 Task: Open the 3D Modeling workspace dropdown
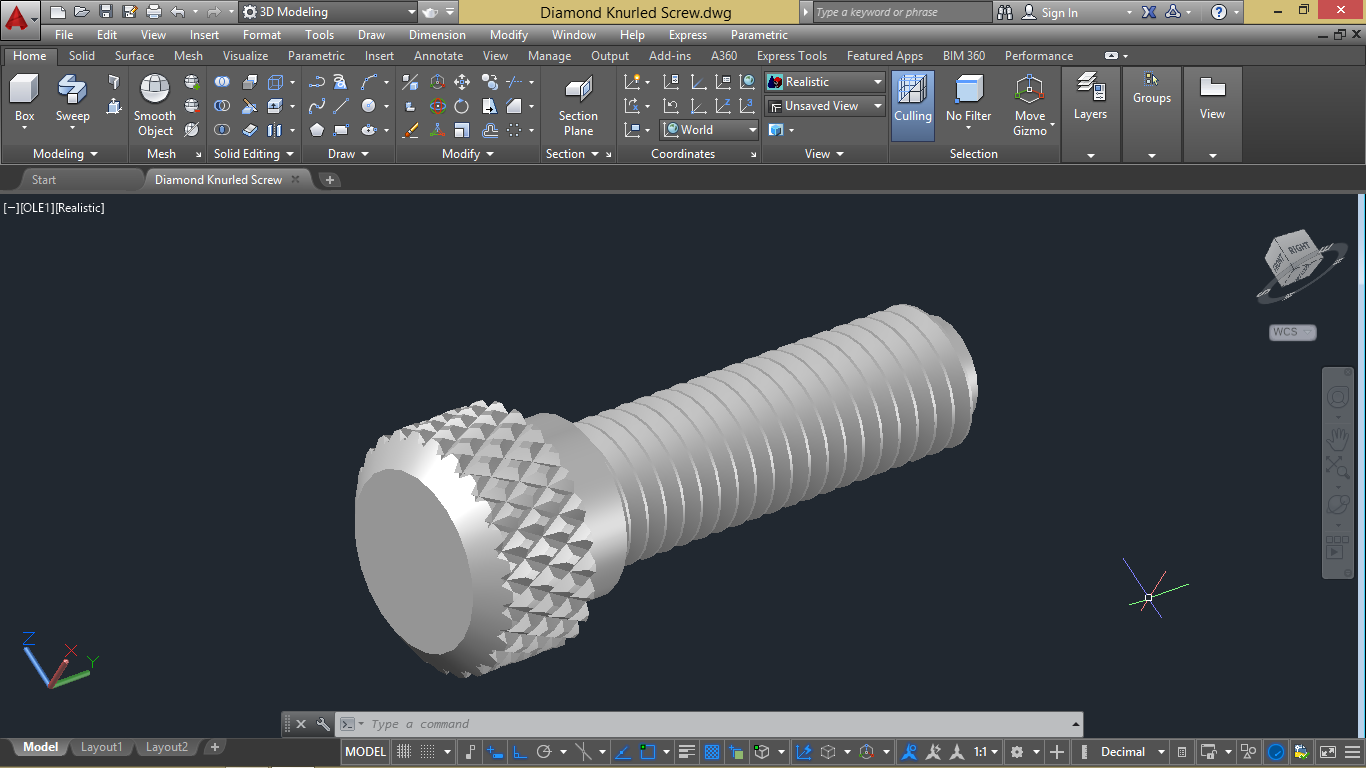(328, 12)
